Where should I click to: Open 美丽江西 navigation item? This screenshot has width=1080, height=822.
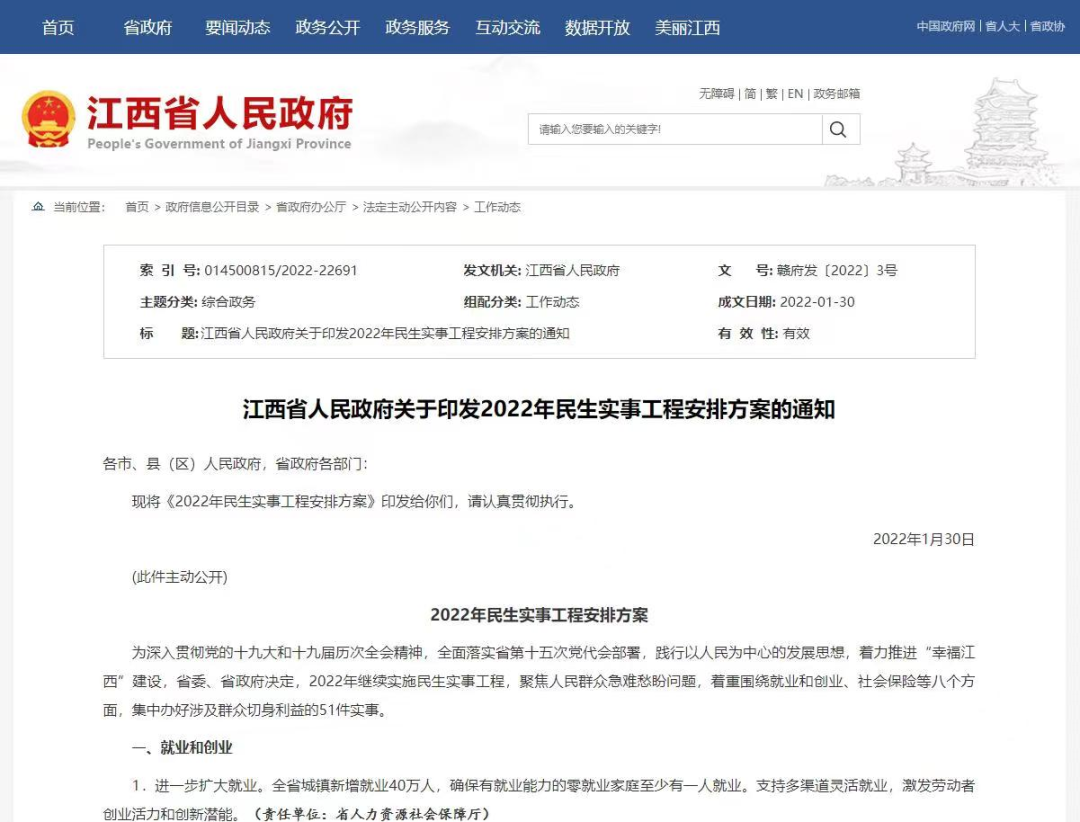point(687,27)
